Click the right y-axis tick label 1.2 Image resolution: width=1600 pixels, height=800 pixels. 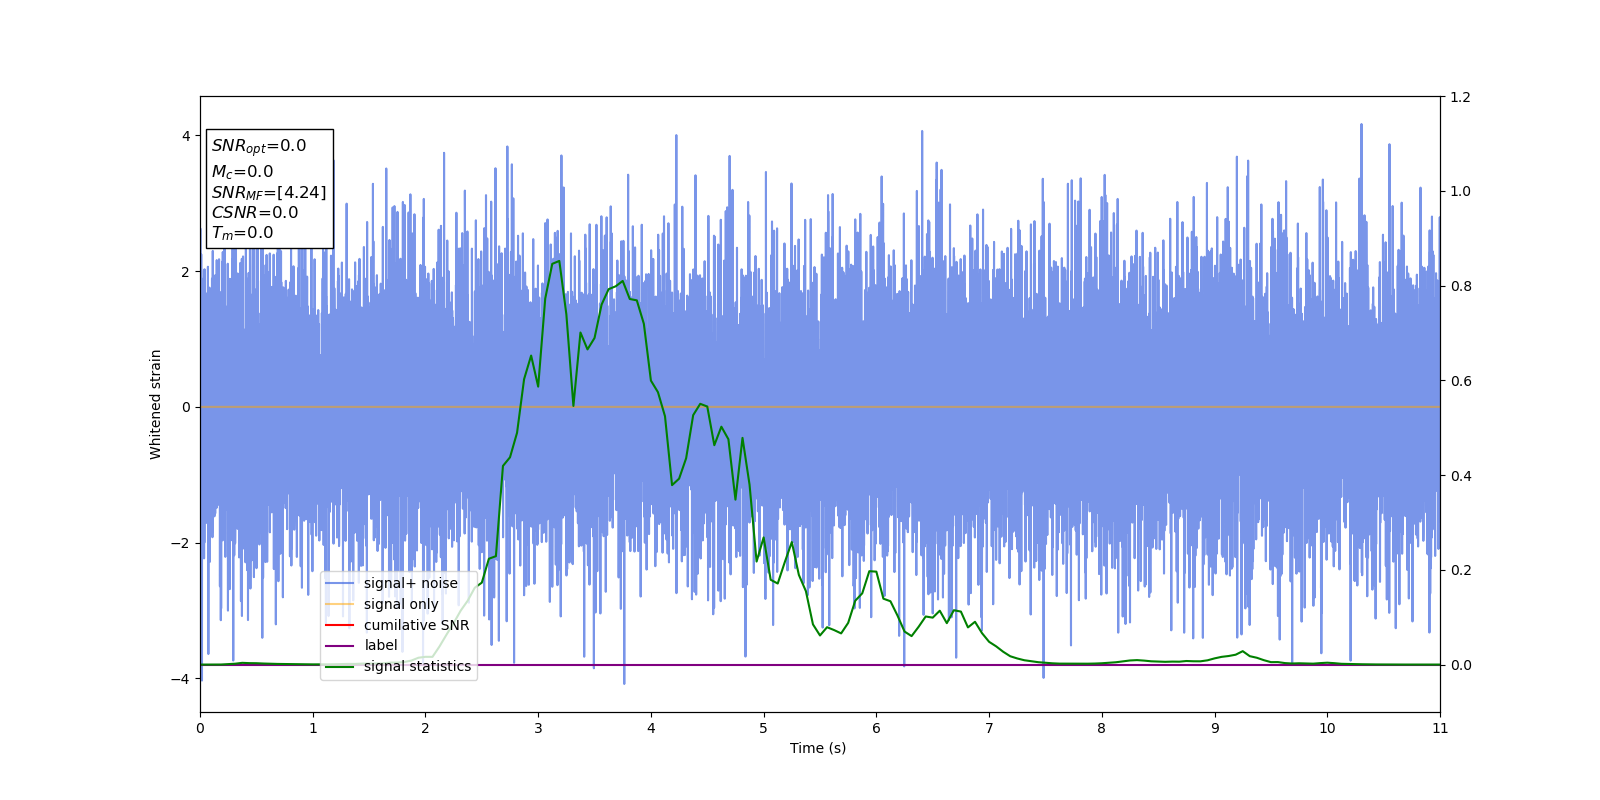(x=1461, y=97)
